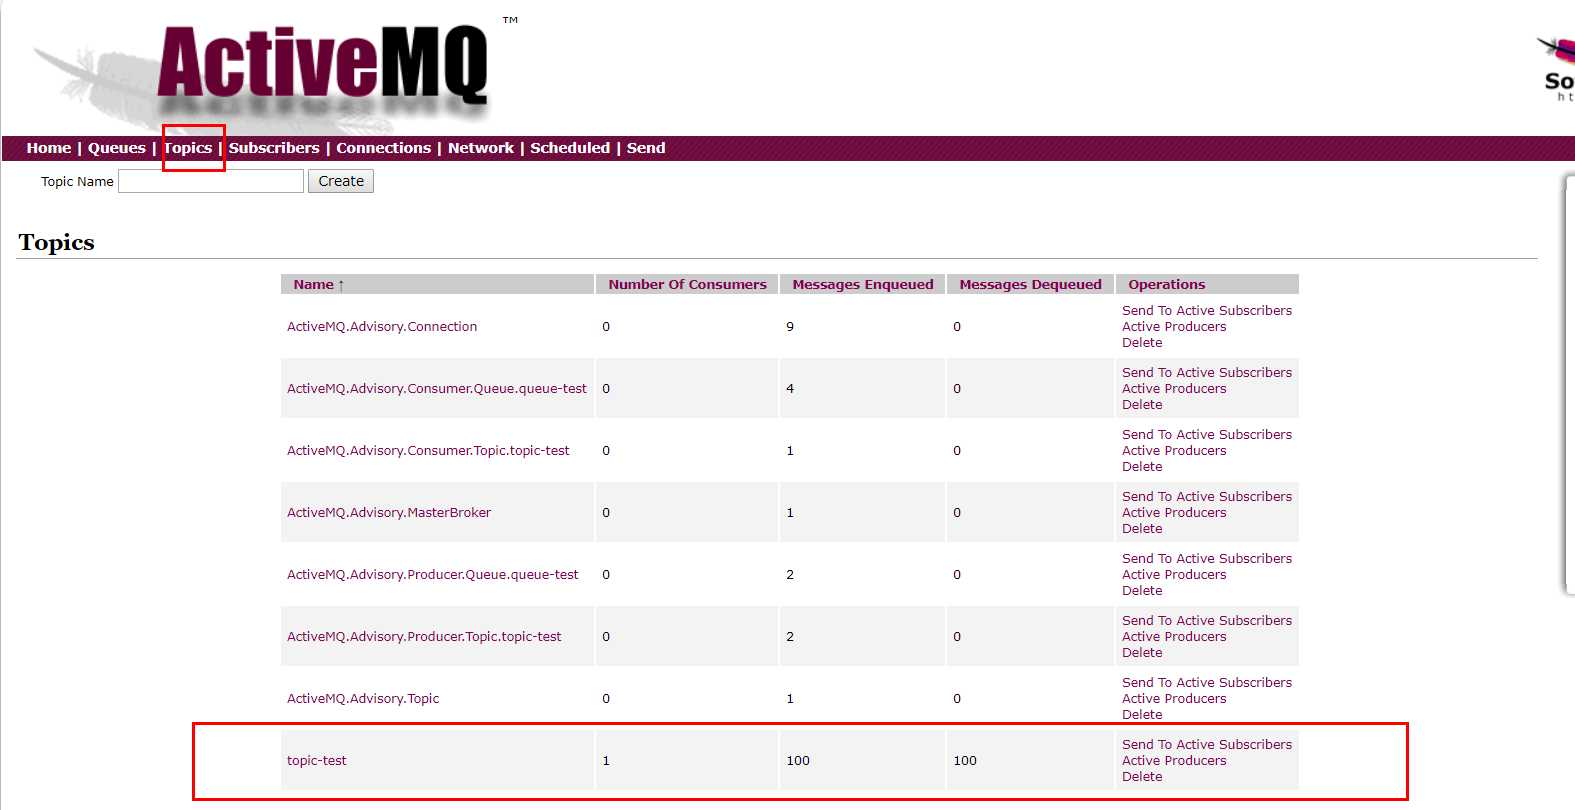1575x810 pixels.
Task: Click enqueued count 4 for Consumer.Queue.queue-test
Action: pyautogui.click(x=790, y=389)
